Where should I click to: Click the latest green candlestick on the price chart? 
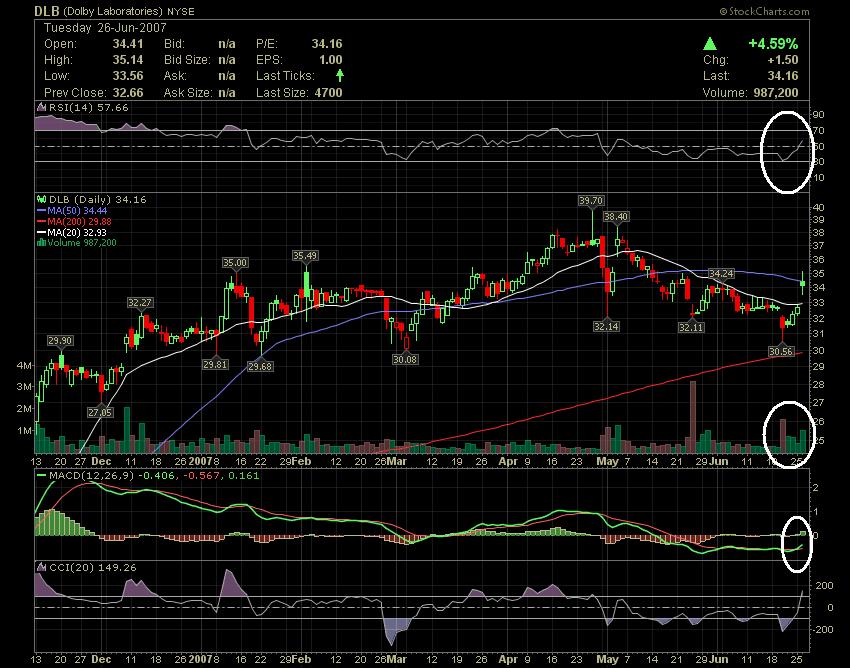click(802, 283)
